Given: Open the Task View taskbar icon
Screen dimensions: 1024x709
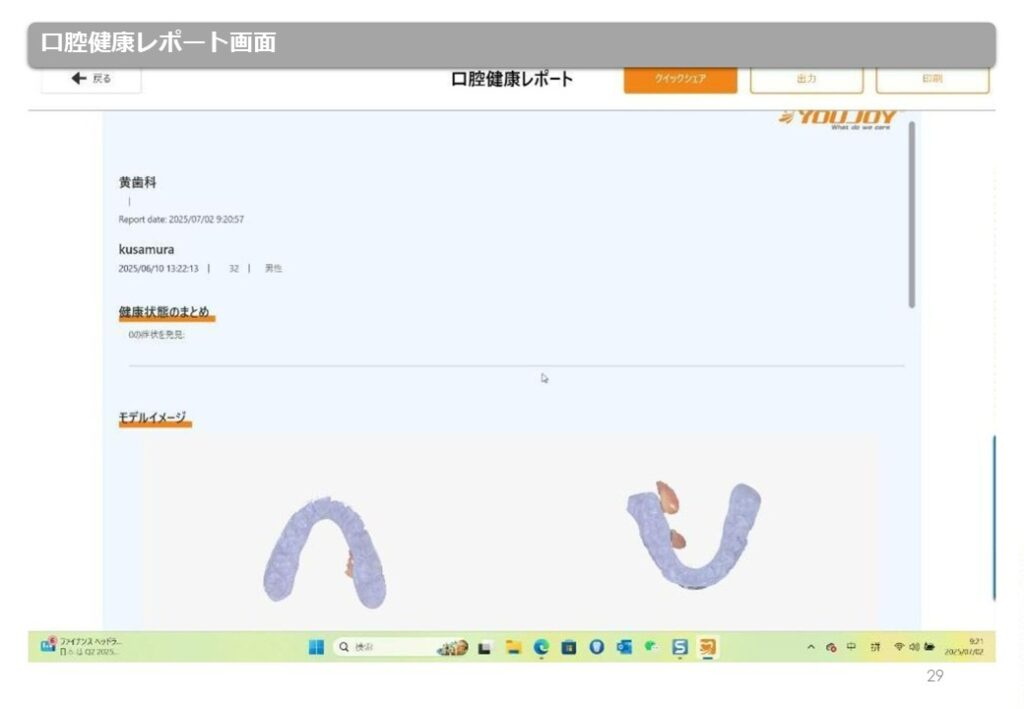Looking at the screenshot, I should coord(485,647).
